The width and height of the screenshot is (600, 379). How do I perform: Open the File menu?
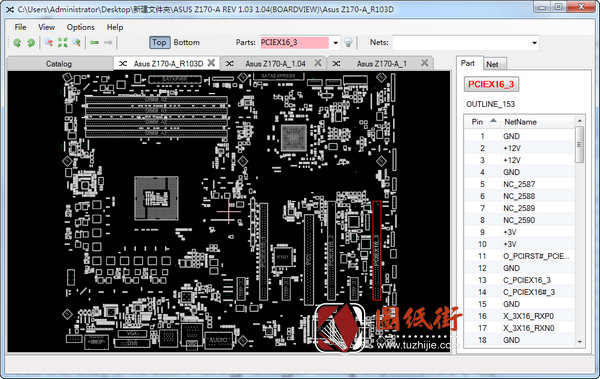pyautogui.click(x=20, y=27)
